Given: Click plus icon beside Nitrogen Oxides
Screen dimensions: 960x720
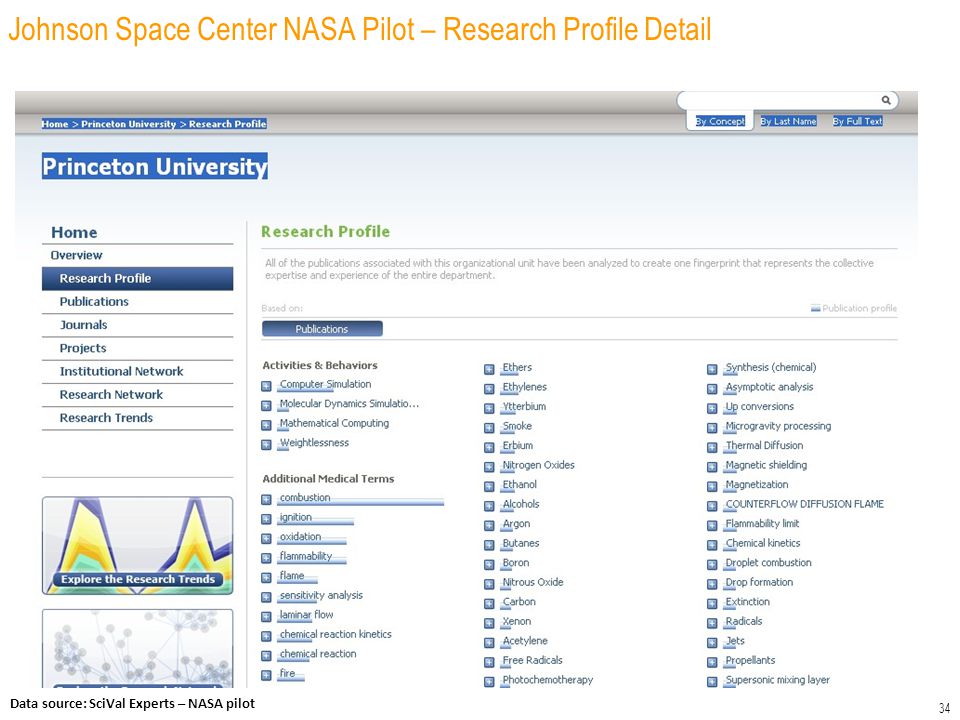Looking at the screenshot, I should (x=489, y=467).
